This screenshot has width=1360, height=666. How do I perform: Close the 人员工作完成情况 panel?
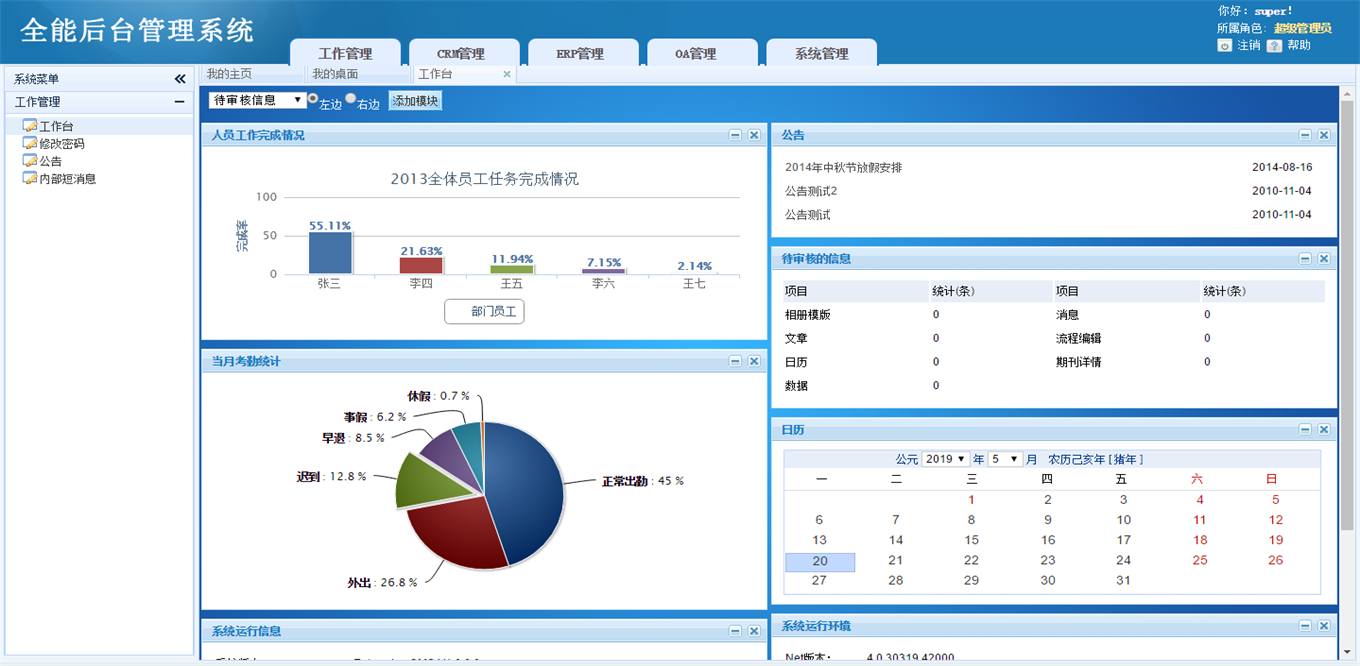click(754, 135)
